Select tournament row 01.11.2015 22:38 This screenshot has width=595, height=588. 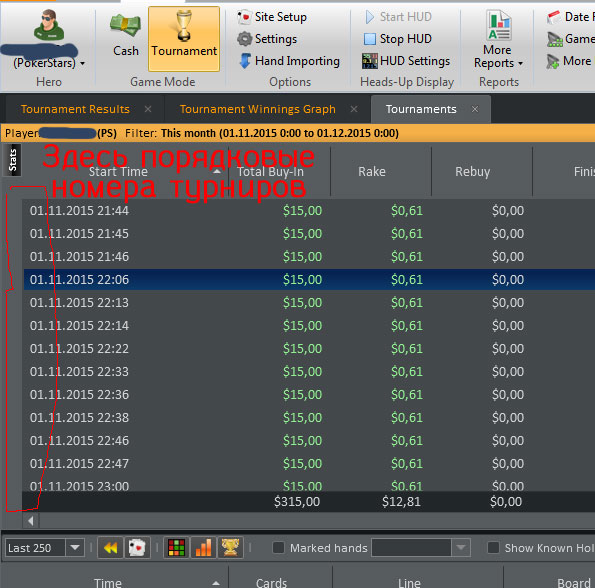point(309,418)
